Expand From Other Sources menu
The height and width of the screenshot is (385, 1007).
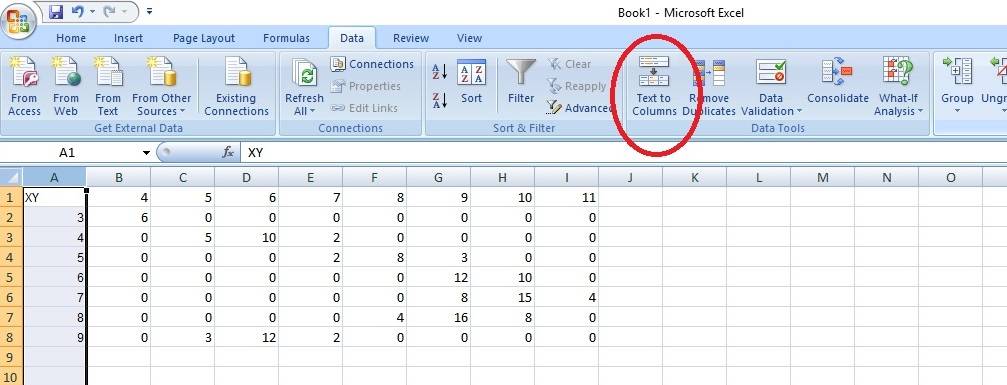coord(162,87)
